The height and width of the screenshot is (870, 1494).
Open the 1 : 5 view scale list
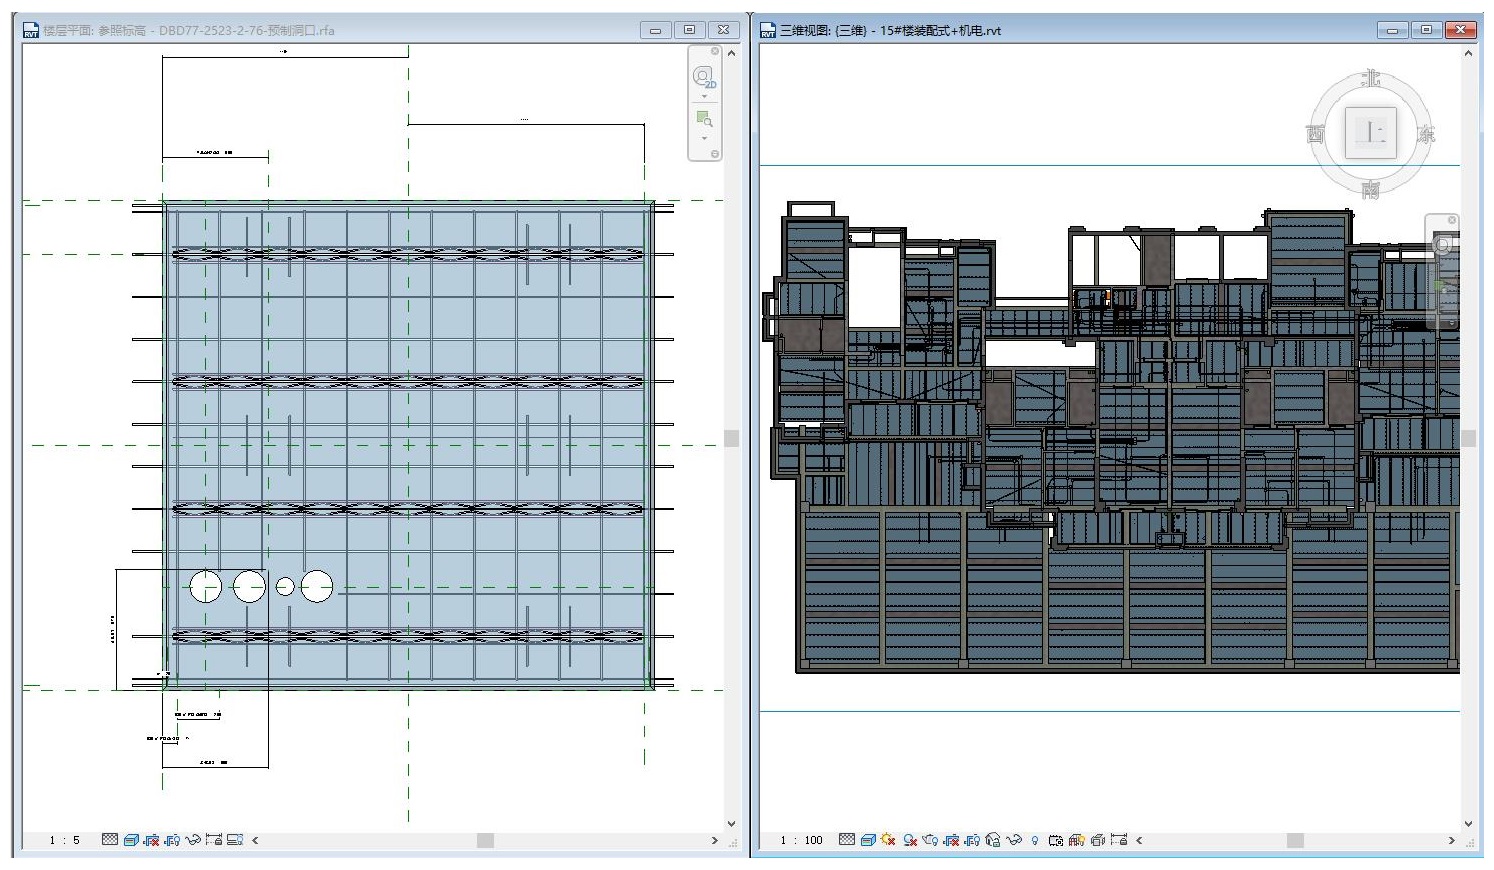pyautogui.click(x=64, y=840)
